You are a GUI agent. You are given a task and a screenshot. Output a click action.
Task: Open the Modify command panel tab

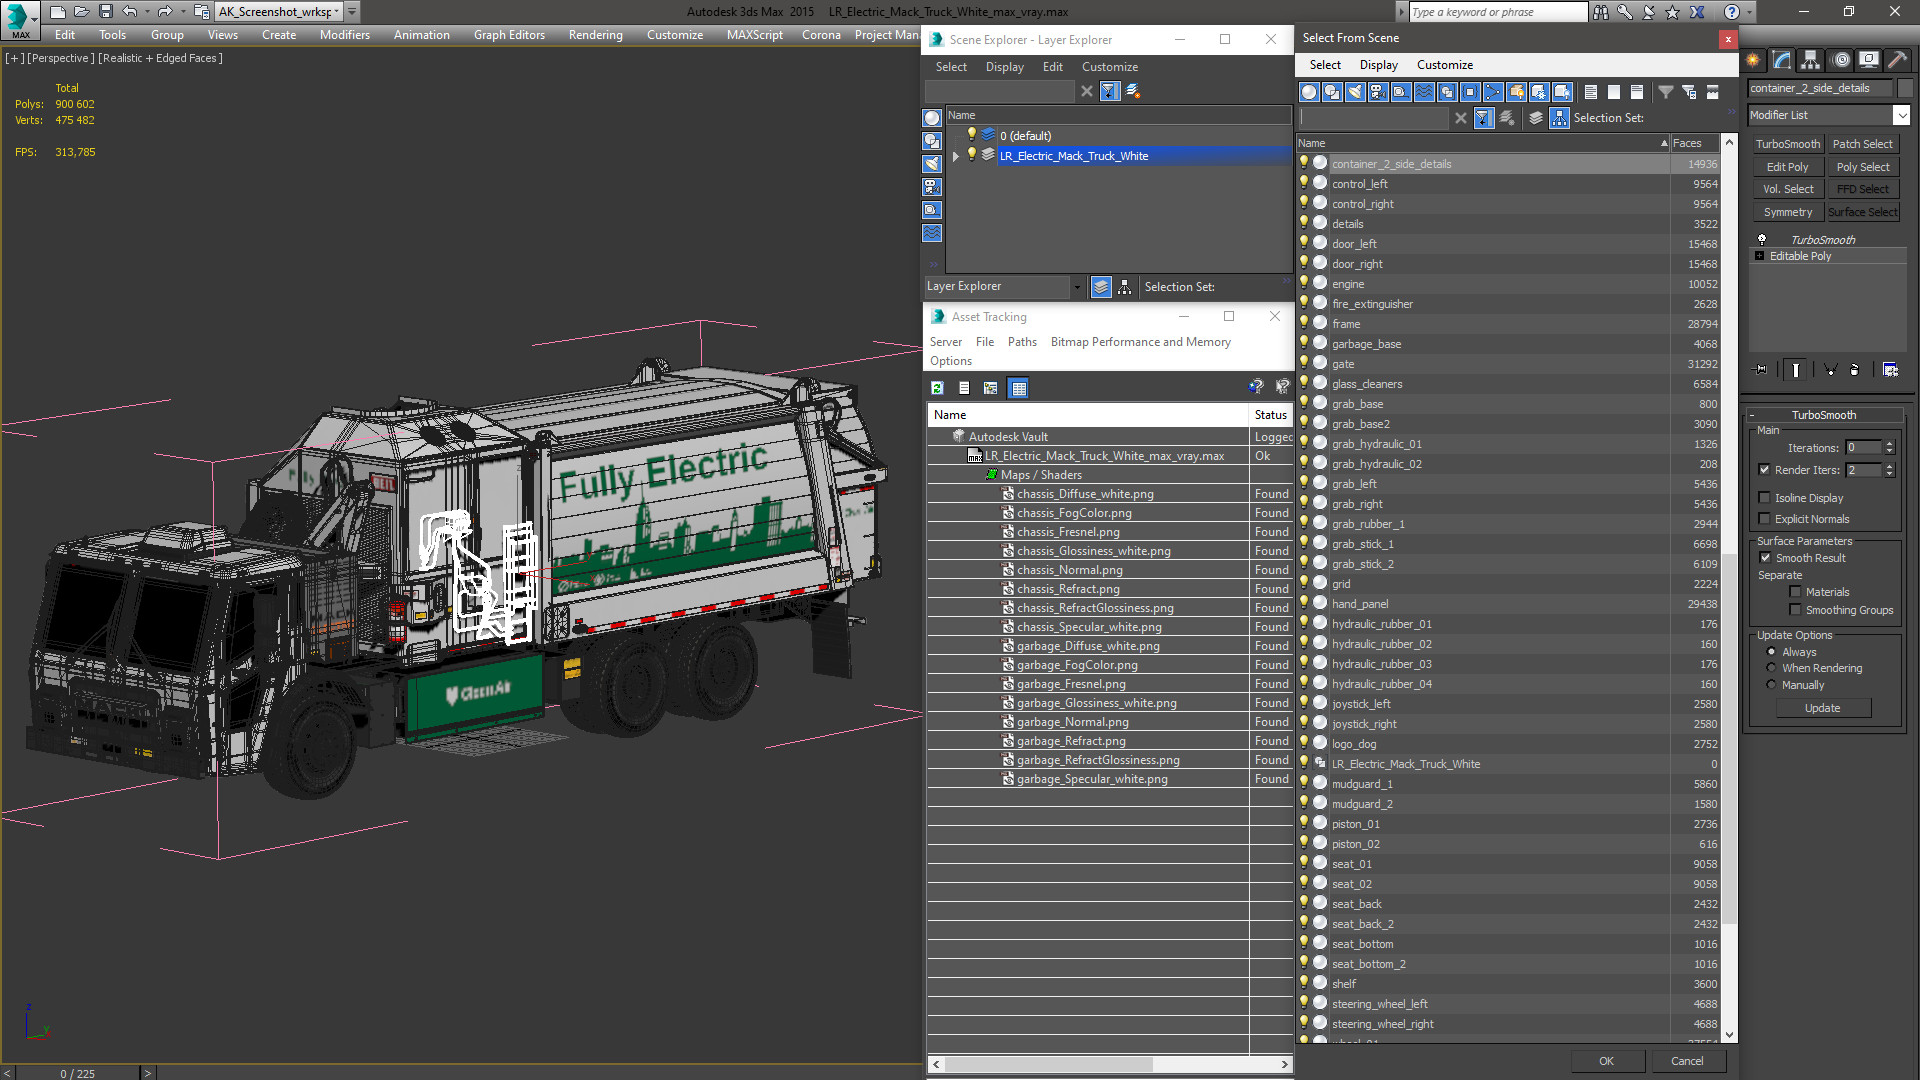click(1782, 60)
